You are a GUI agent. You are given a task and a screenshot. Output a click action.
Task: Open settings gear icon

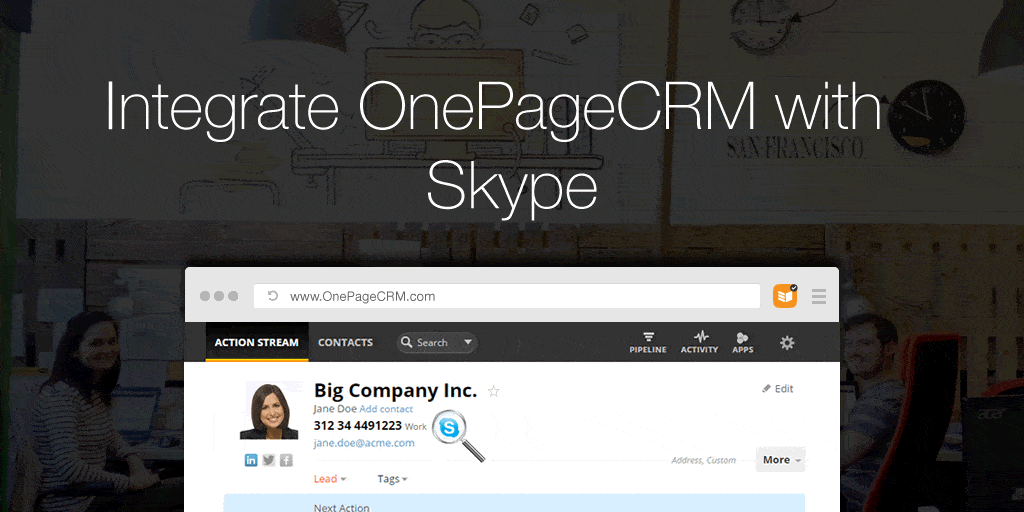pyautogui.click(x=788, y=342)
